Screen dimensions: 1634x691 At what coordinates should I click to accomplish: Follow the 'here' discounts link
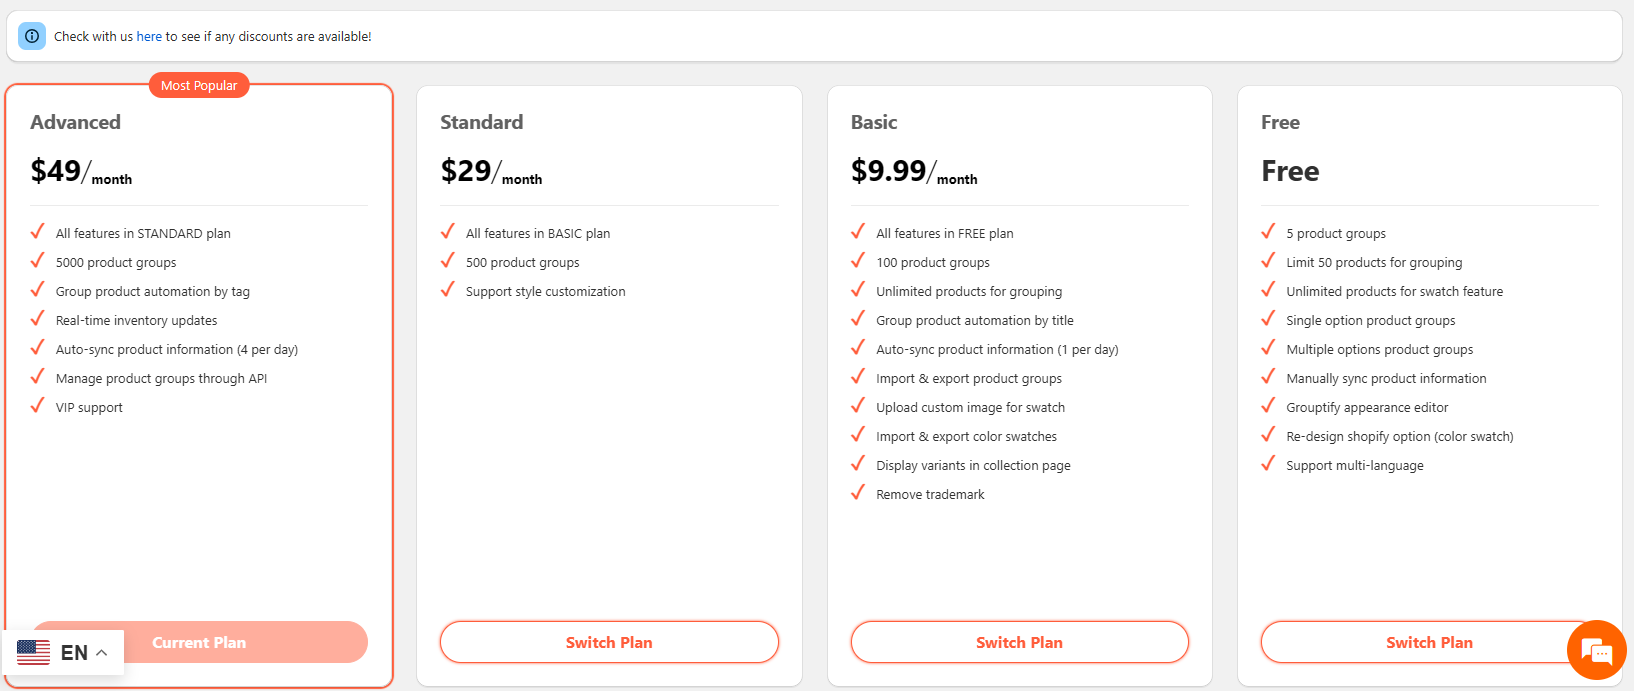point(149,37)
